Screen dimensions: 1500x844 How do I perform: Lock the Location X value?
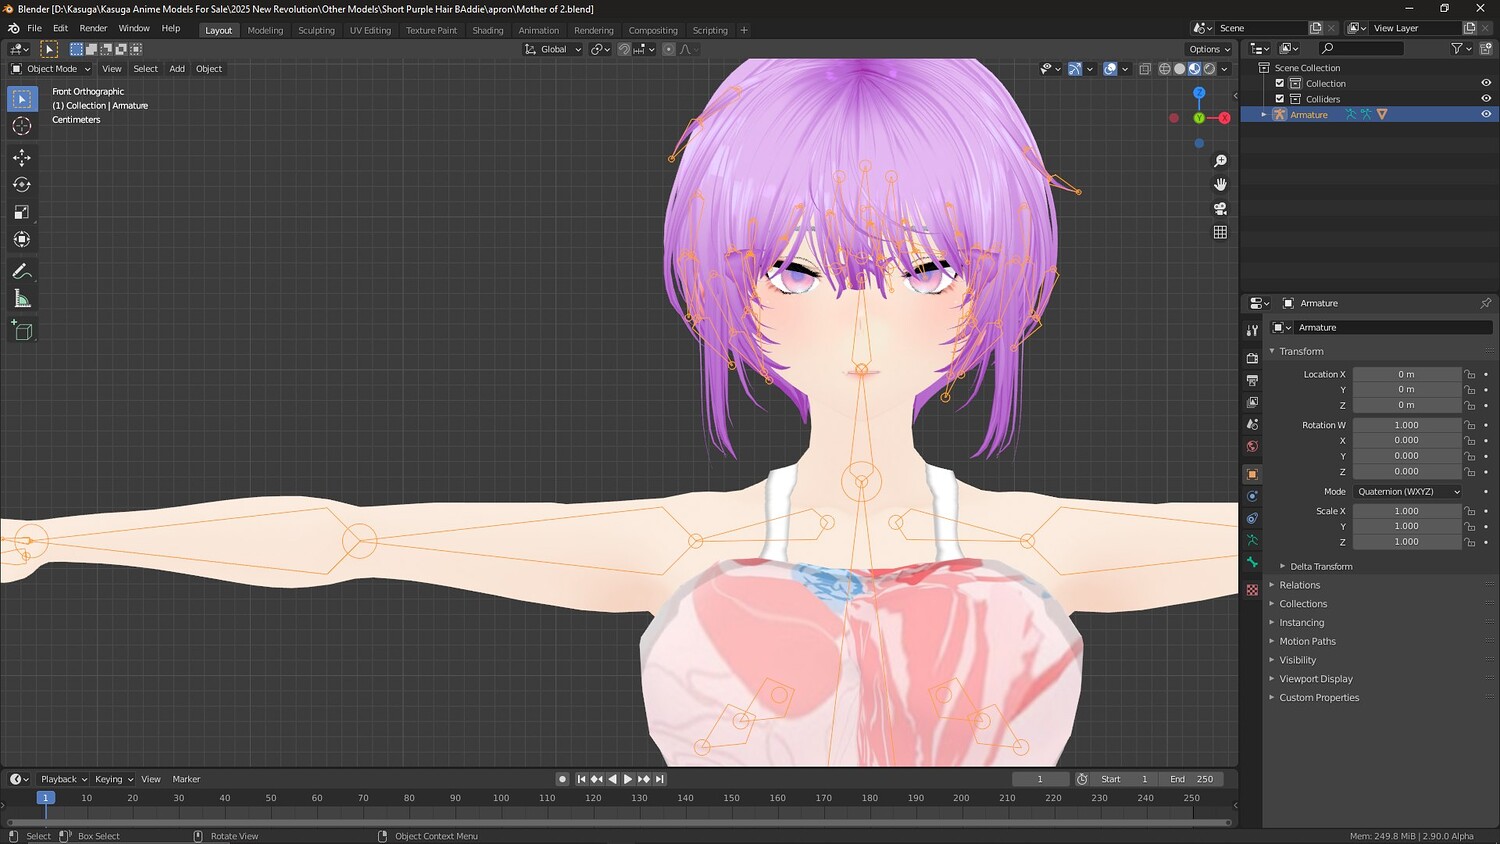click(1470, 375)
